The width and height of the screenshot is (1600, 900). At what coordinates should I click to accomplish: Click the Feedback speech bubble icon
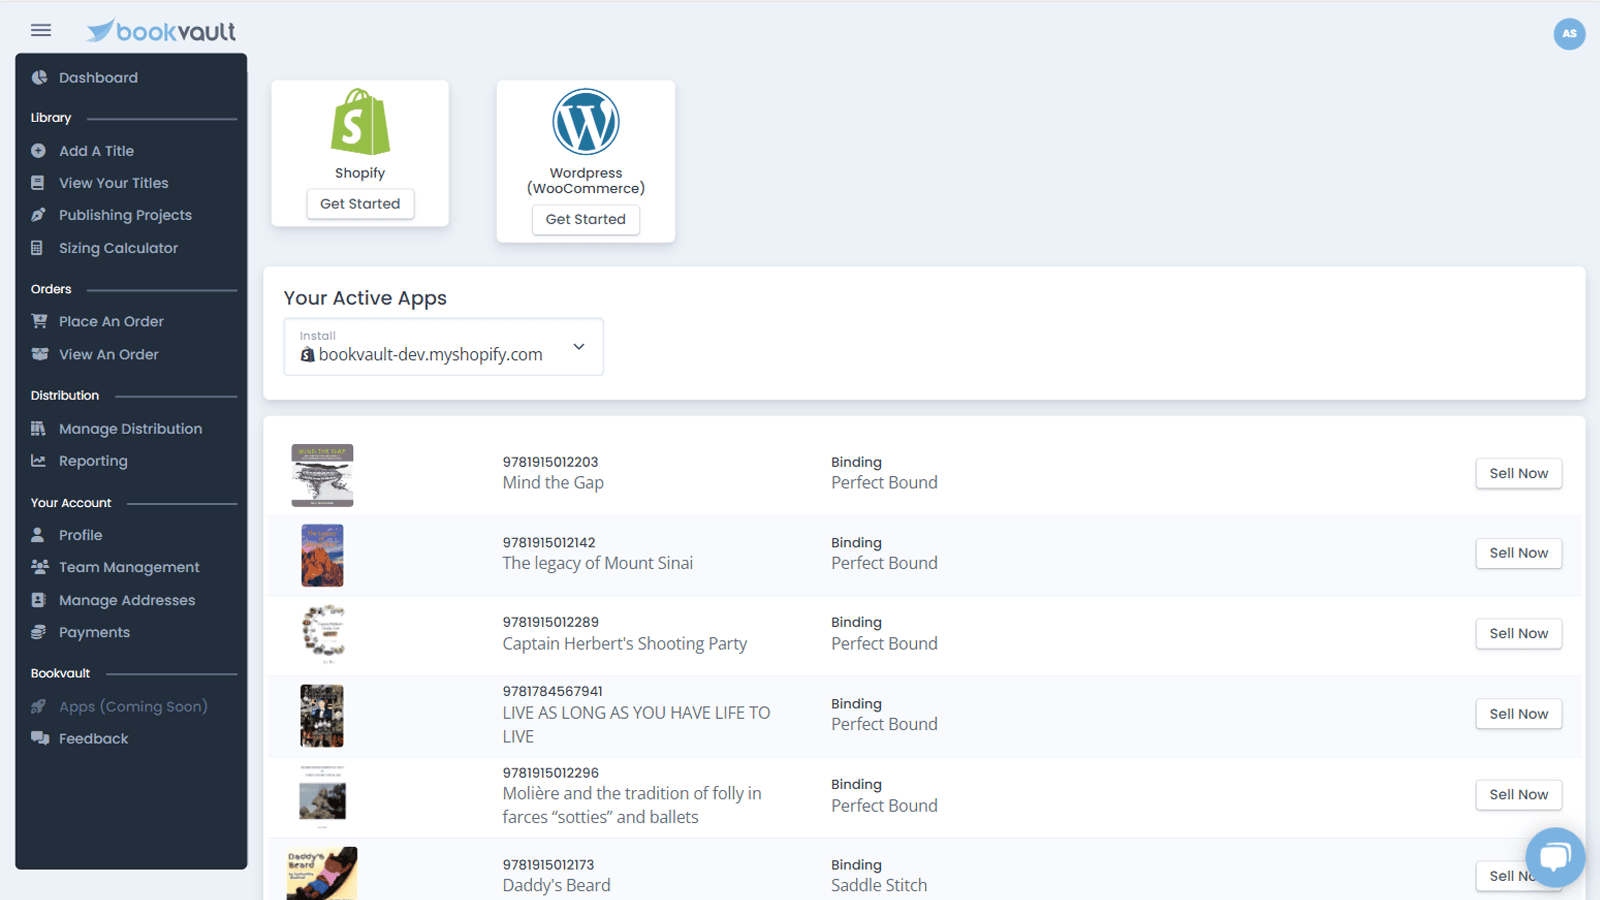[40, 738]
